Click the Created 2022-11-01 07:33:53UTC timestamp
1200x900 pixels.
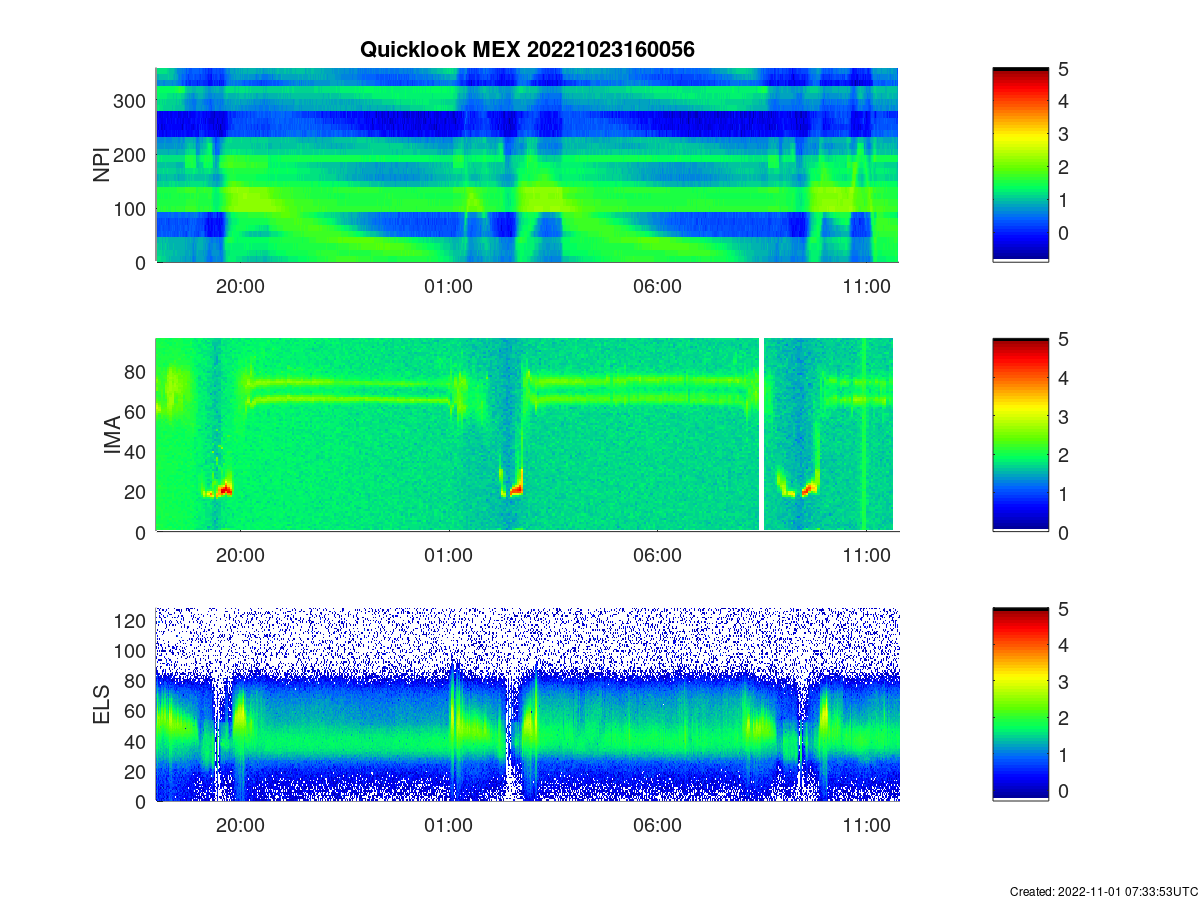[x=1103, y=891]
